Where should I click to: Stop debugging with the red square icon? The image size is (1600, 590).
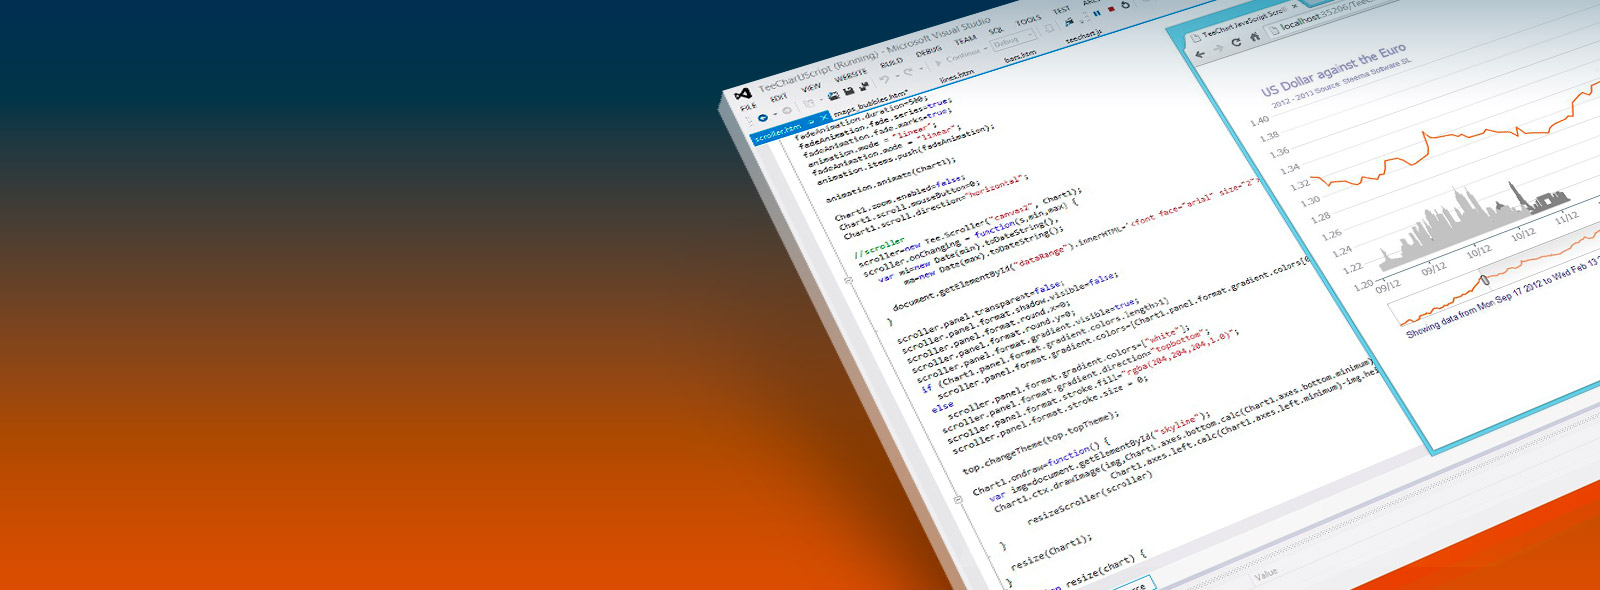tap(1111, 9)
